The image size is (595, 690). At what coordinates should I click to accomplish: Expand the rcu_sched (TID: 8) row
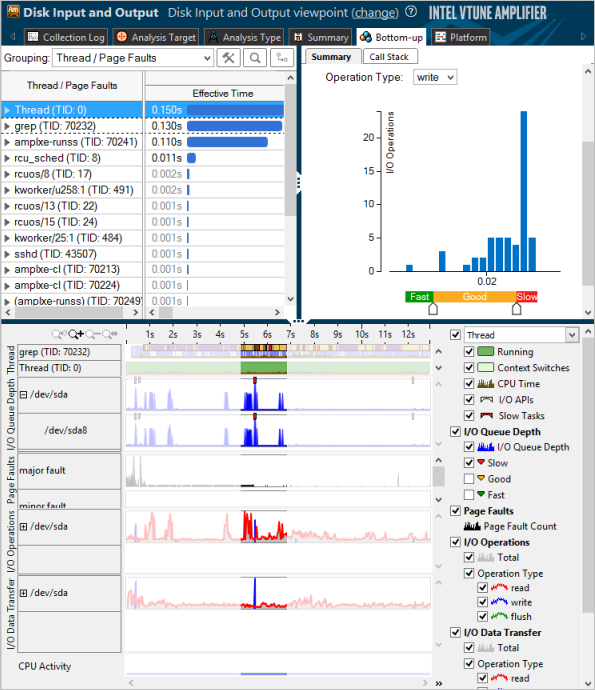click(7, 158)
